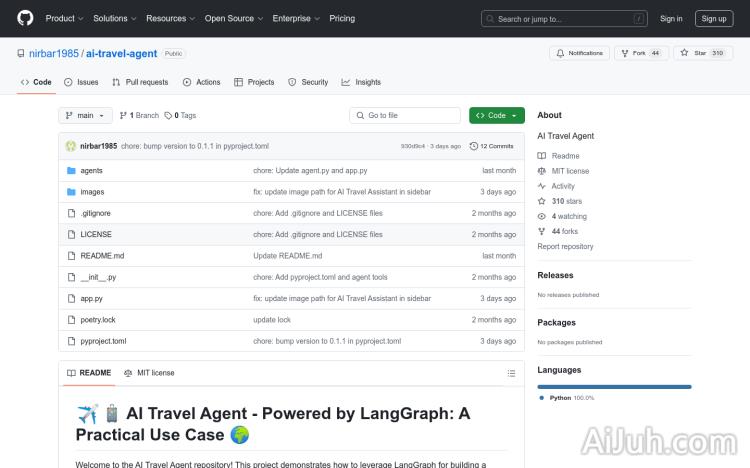Open the MIT license link in About
Image resolution: width=750 pixels, height=468 pixels.
(563, 171)
